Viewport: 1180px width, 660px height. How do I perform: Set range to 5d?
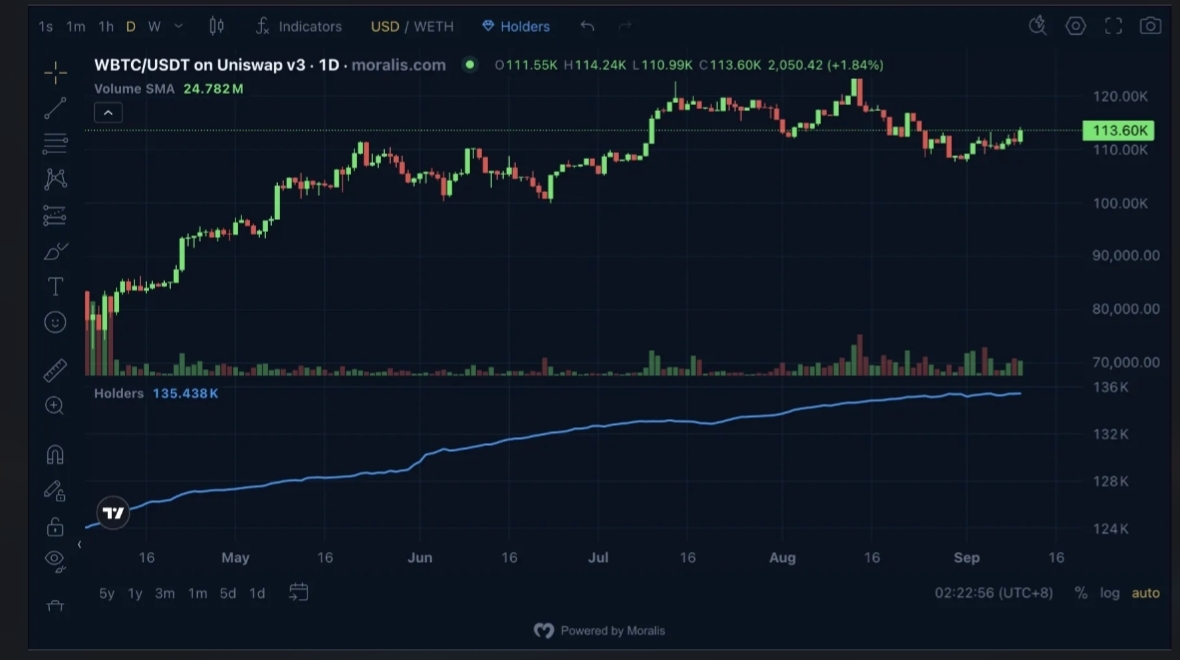(x=227, y=593)
